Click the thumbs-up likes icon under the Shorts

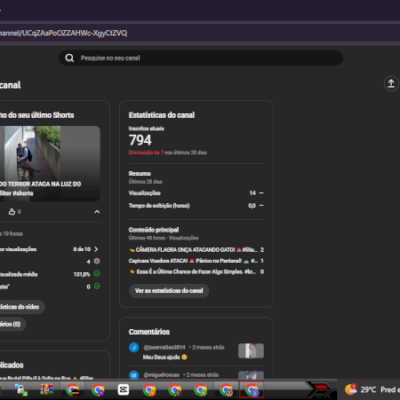[x=12, y=212]
